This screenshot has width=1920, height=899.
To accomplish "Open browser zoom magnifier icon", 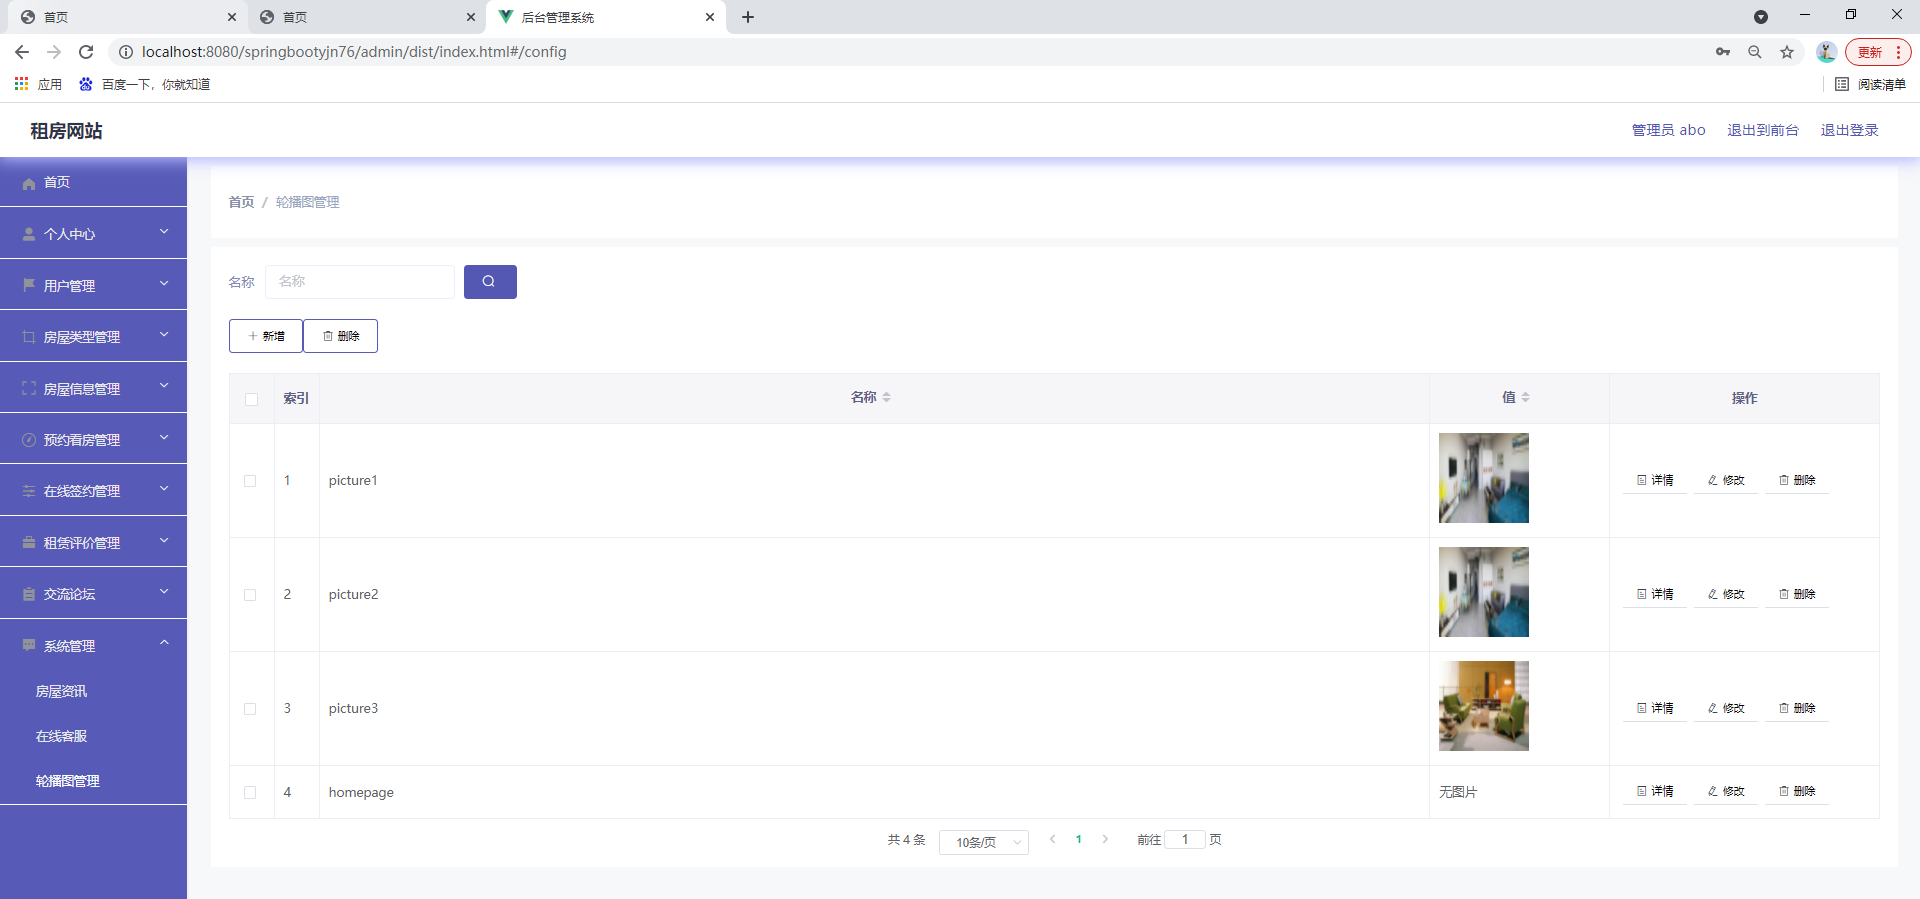I will coord(1755,52).
